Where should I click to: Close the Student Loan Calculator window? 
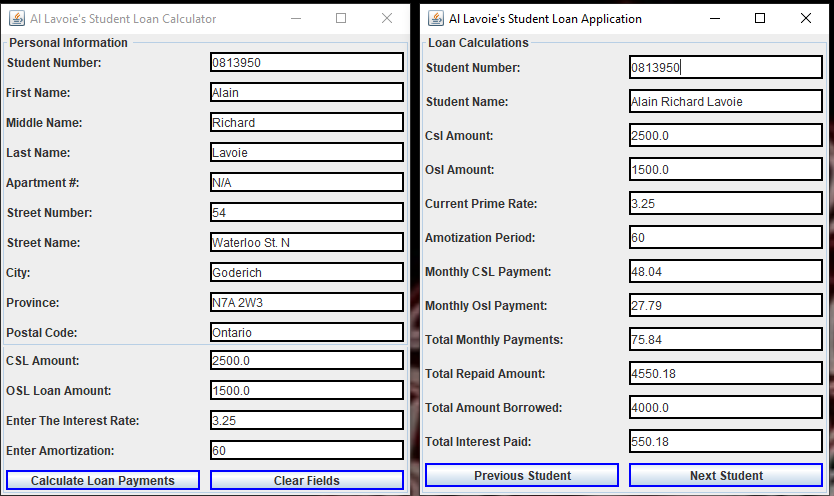point(387,19)
